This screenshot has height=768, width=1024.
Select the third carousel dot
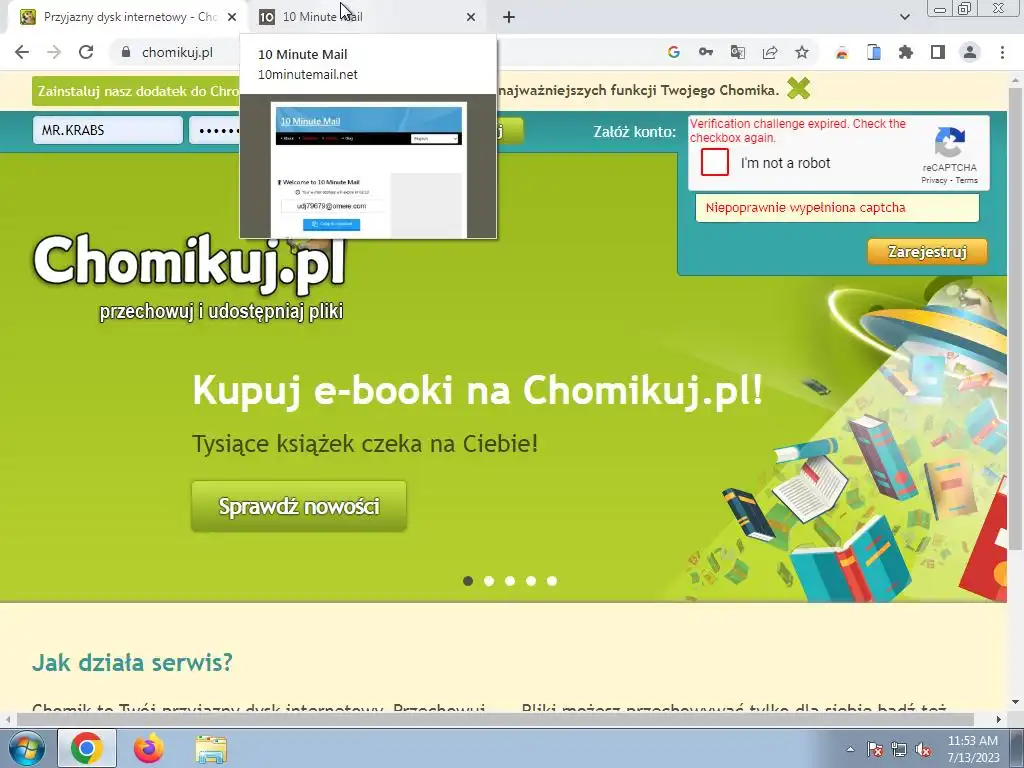509,581
